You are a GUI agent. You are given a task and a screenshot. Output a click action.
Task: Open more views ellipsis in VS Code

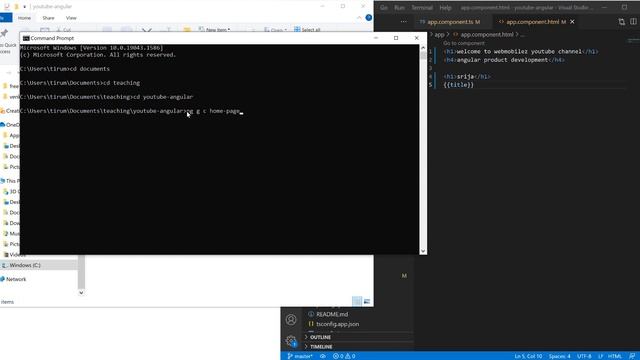tap(403, 22)
